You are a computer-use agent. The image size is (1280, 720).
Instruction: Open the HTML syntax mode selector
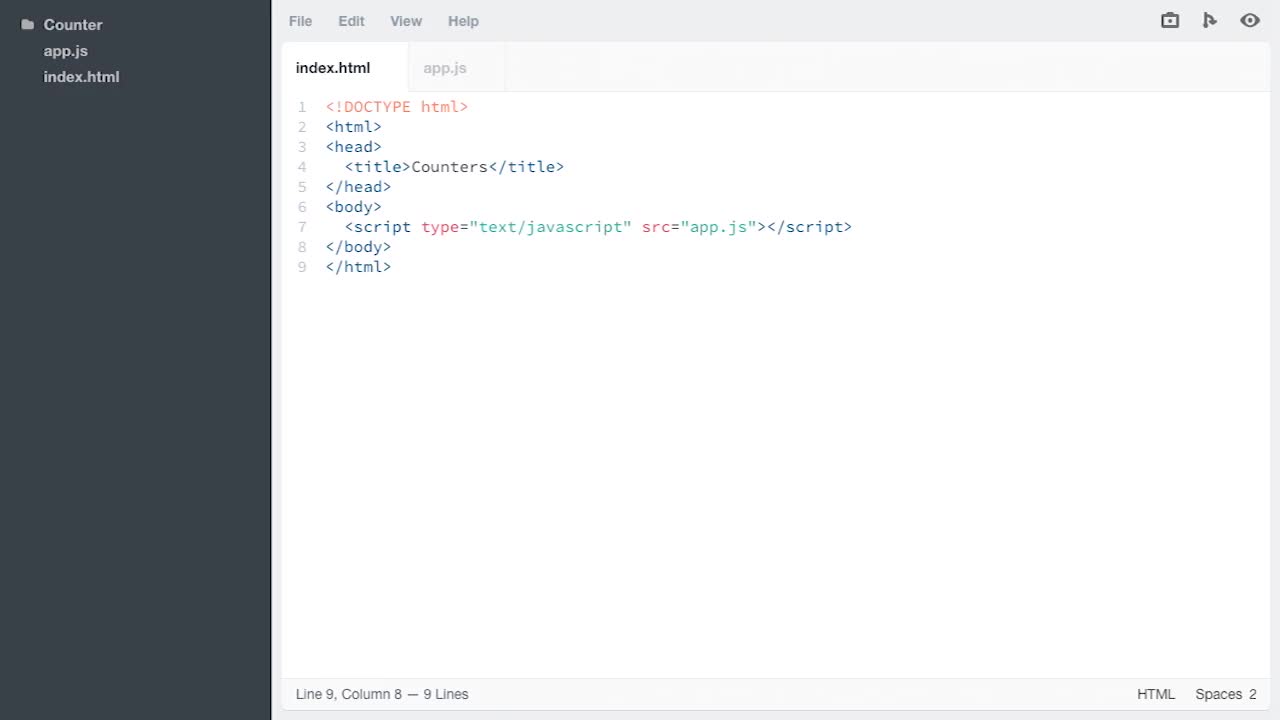click(x=1156, y=694)
